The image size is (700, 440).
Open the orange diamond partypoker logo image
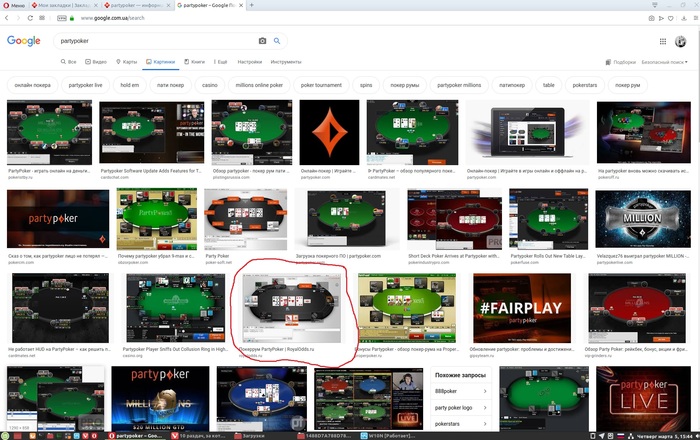pos(329,132)
